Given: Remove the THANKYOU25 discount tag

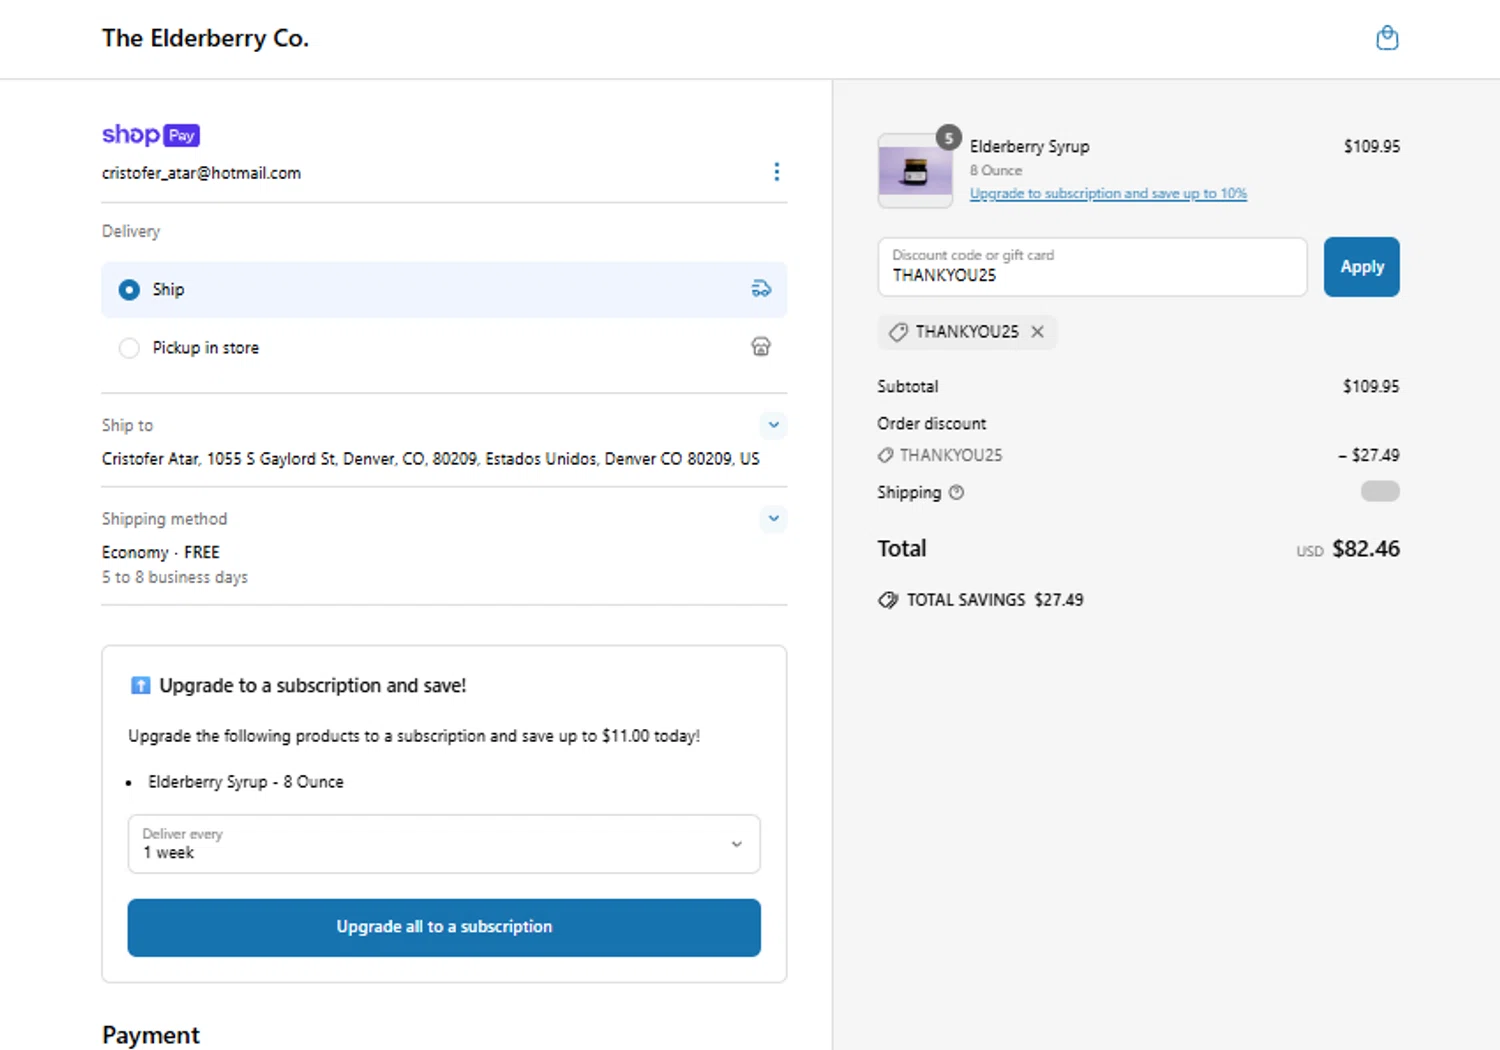Looking at the screenshot, I should (x=1037, y=332).
